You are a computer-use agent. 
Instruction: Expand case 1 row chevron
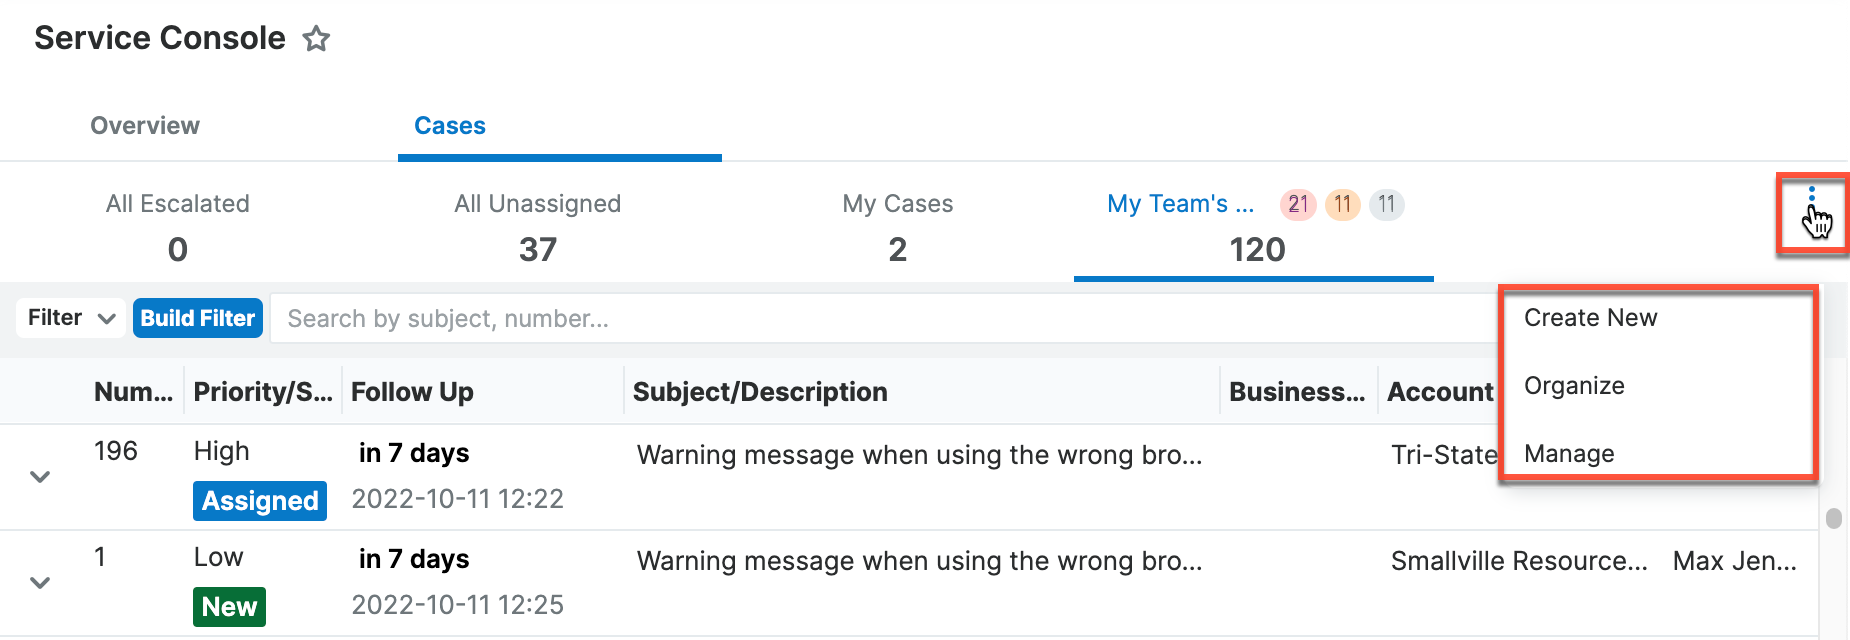(40, 583)
